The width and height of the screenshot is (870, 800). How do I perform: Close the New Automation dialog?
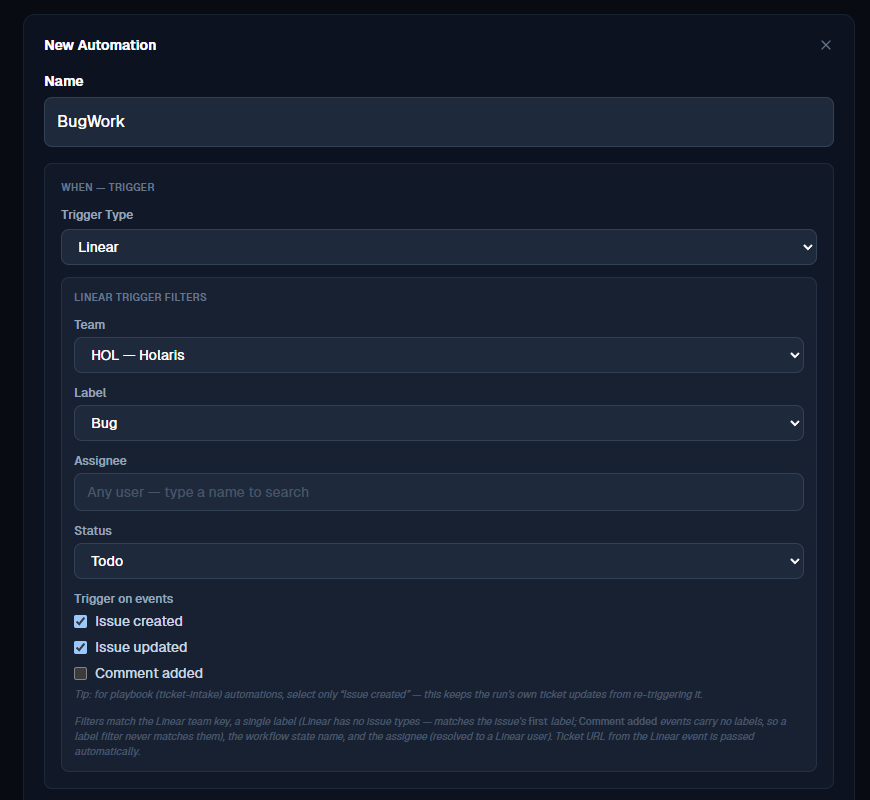point(826,45)
